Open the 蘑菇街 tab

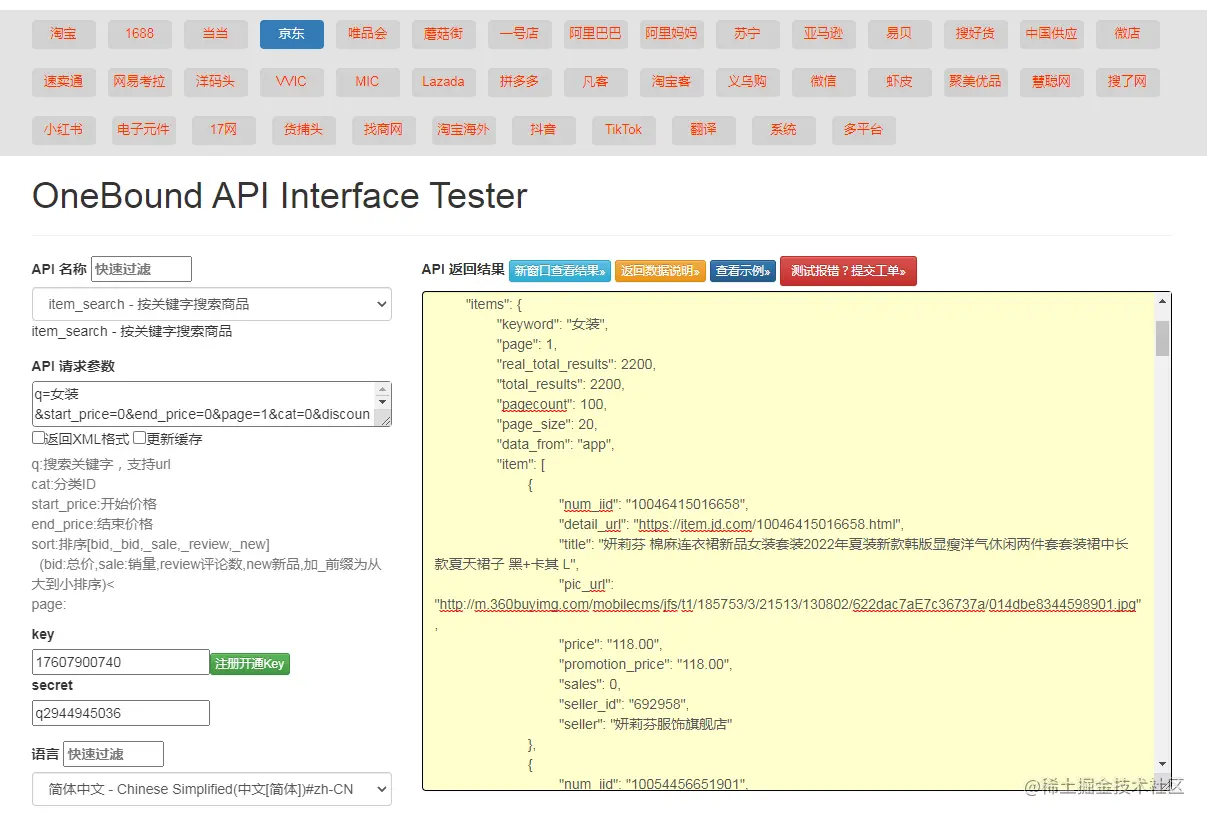point(444,34)
